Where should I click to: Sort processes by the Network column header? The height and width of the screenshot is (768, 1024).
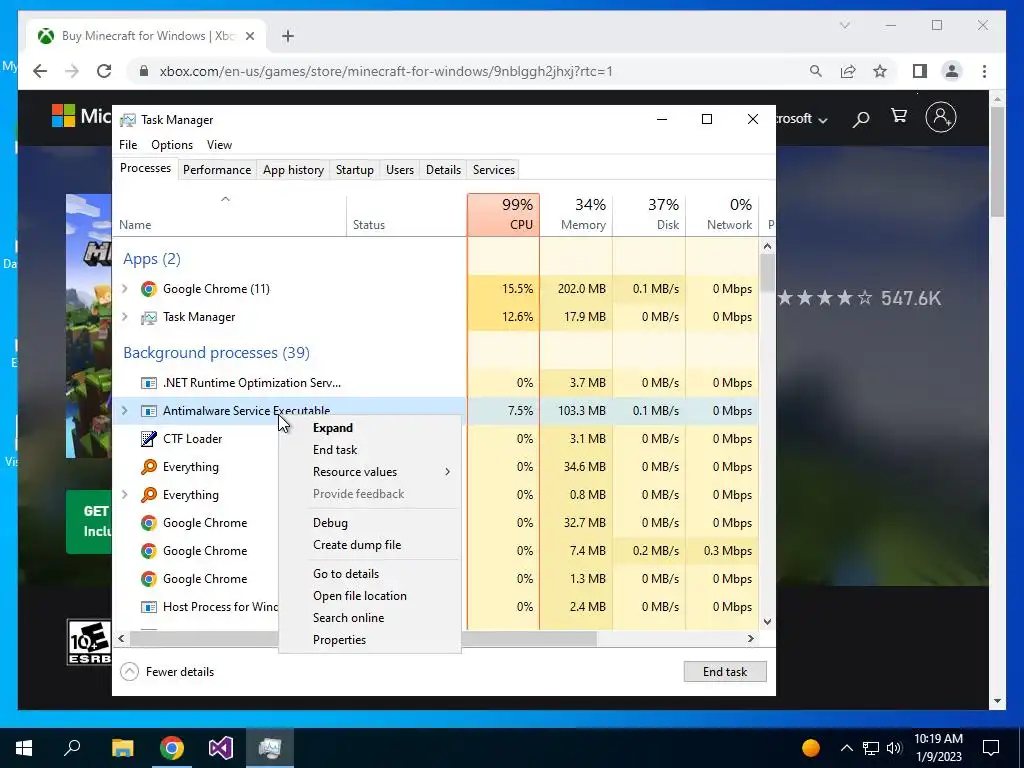[723, 215]
